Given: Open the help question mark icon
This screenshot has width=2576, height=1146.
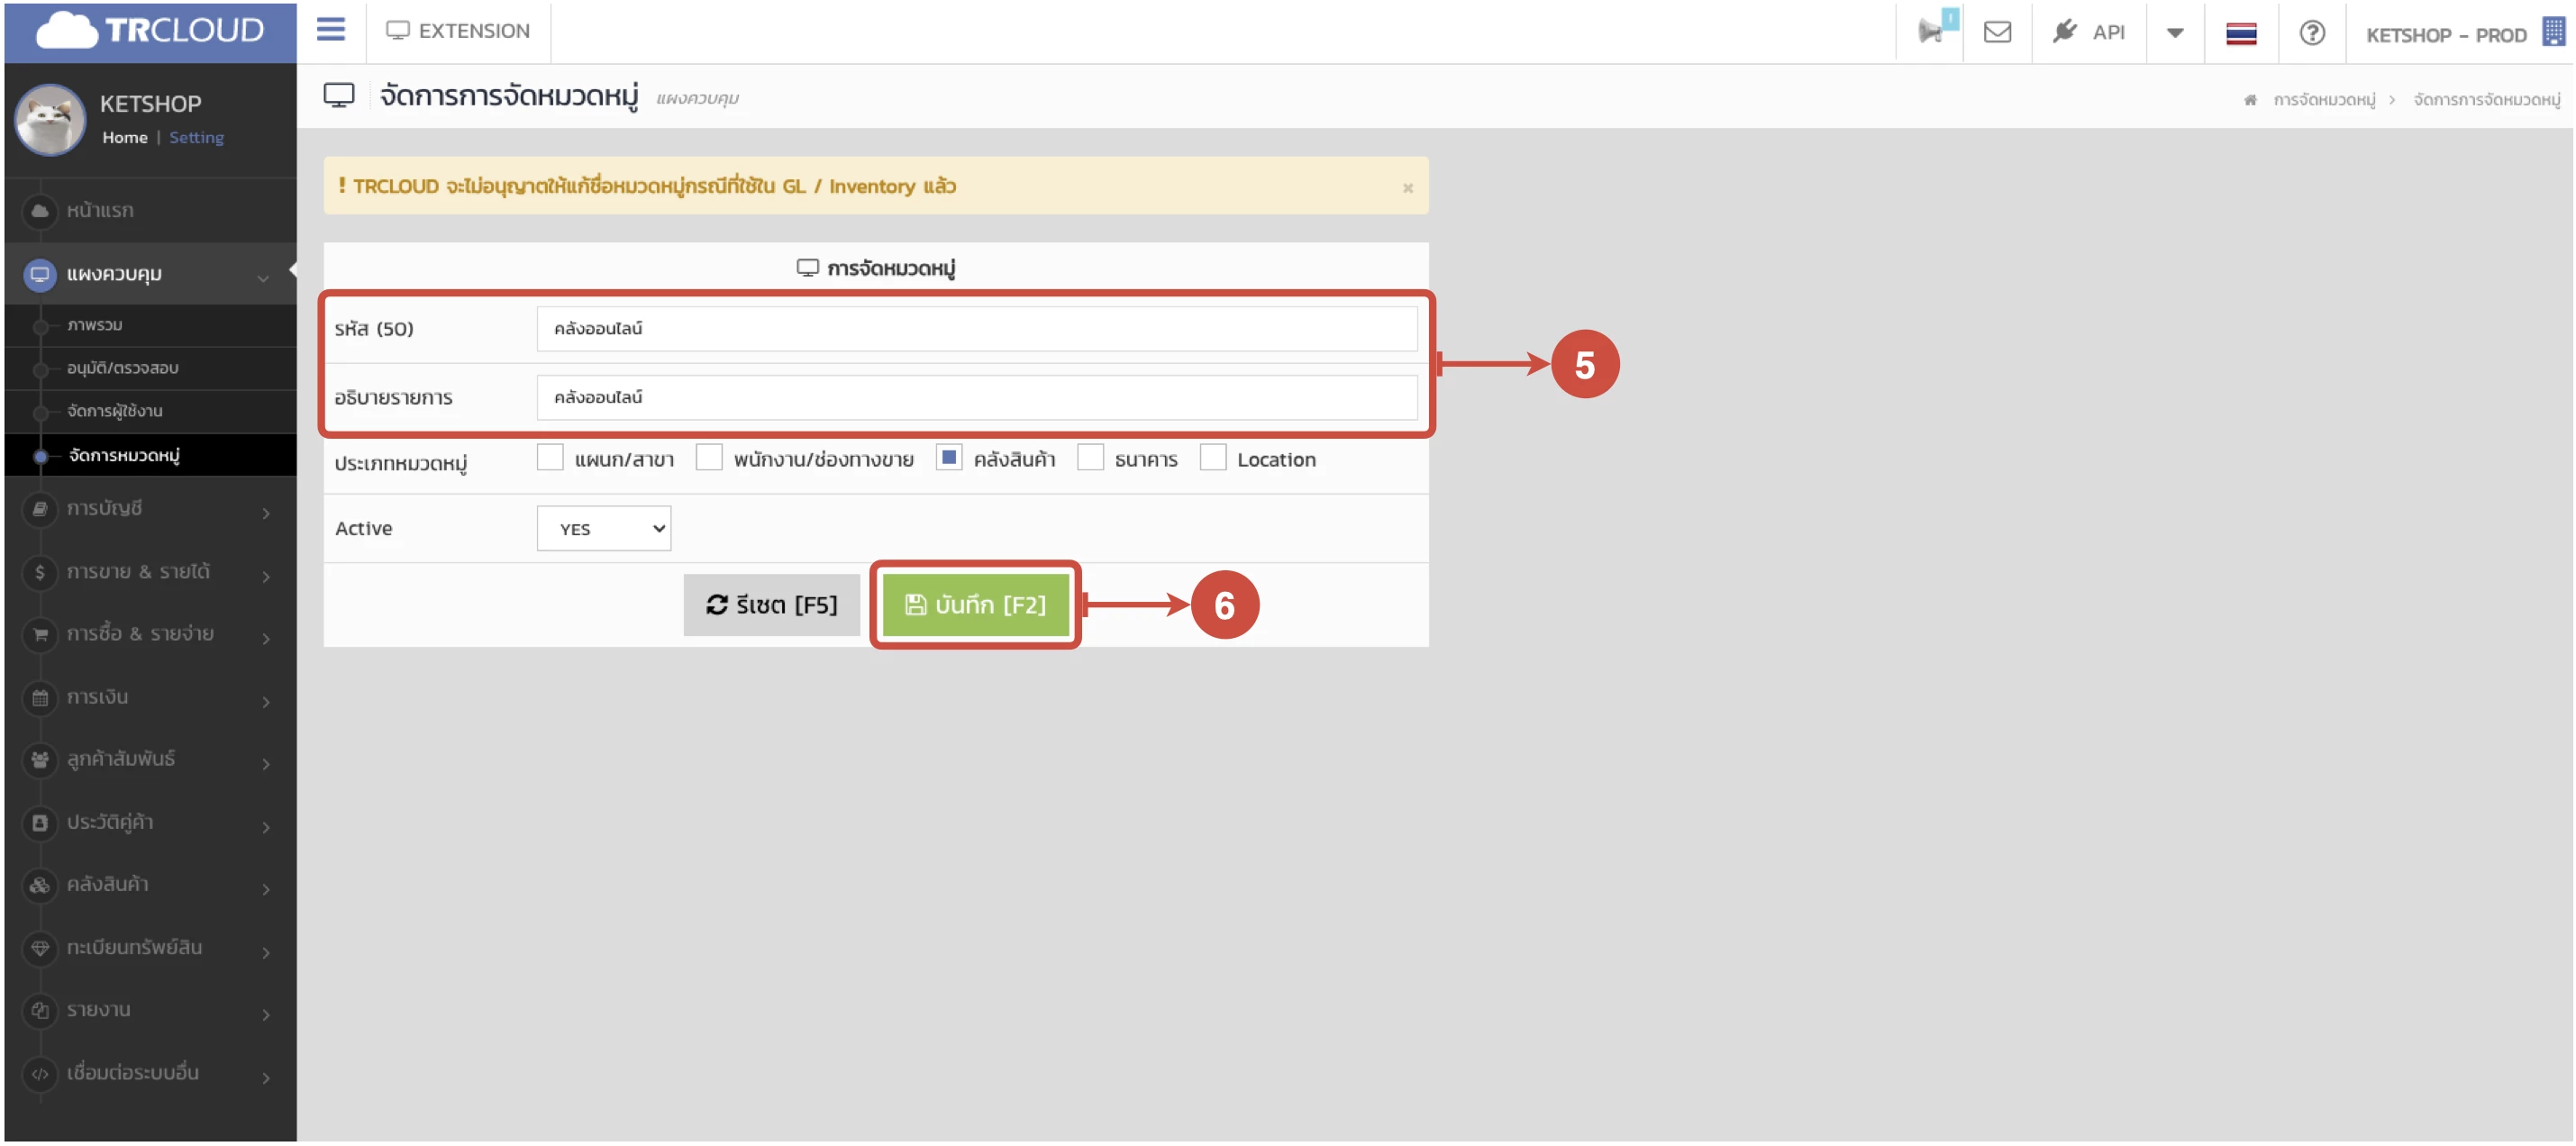Looking at the screenshot, I should [x=2311, y=32].
